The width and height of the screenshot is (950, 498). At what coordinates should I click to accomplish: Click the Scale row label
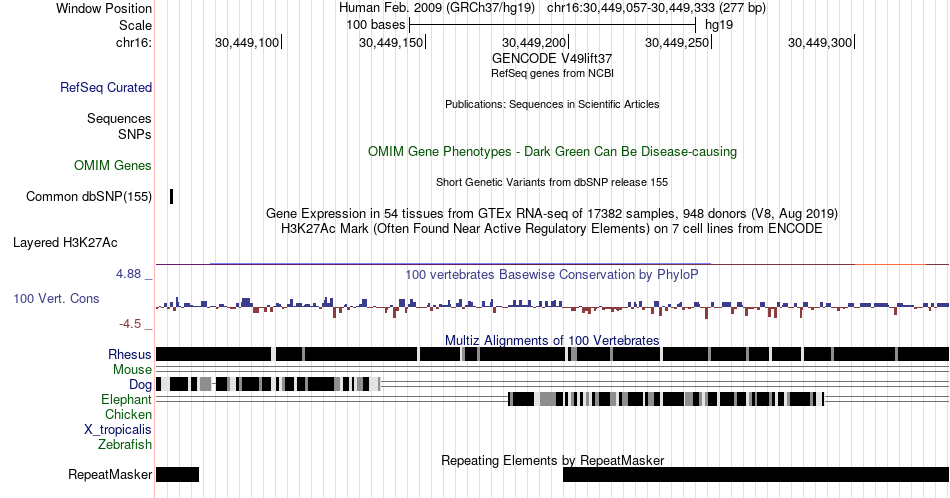click(x=135, y=25)
